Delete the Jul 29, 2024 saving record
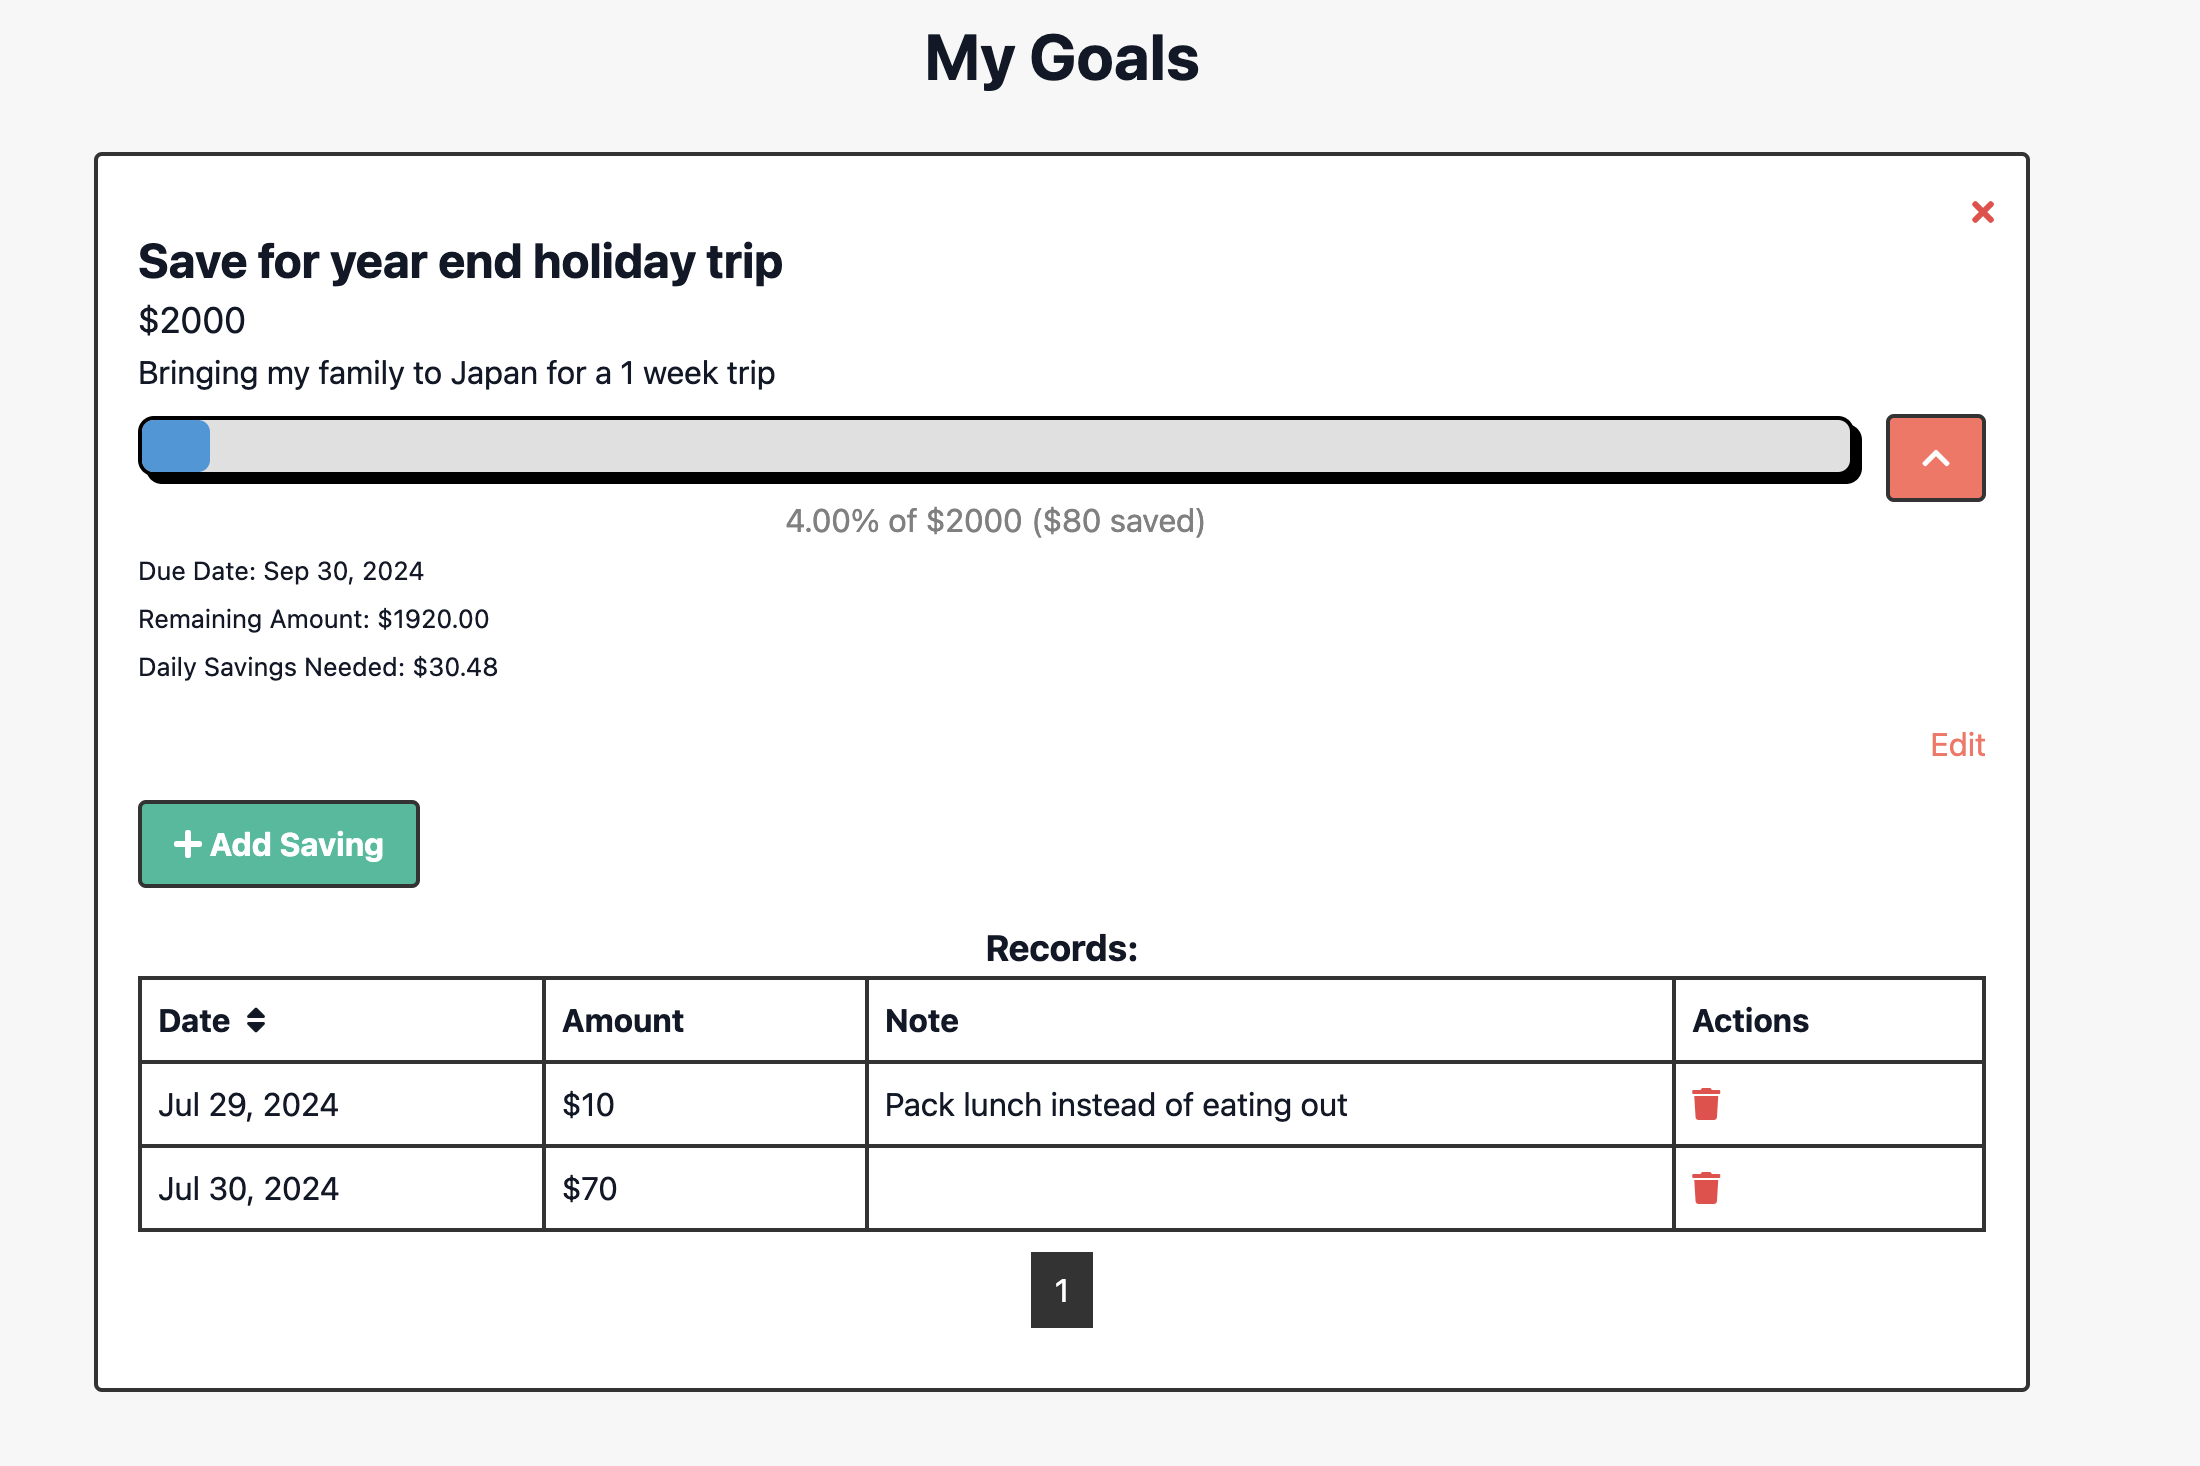The image size is (2200, 1466). click(x=1706, y=1104)
